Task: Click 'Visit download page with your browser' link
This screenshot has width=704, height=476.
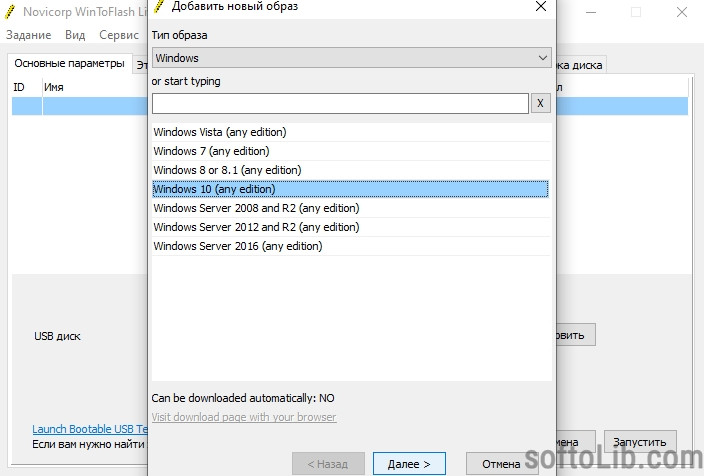Action: coord(244,417)
